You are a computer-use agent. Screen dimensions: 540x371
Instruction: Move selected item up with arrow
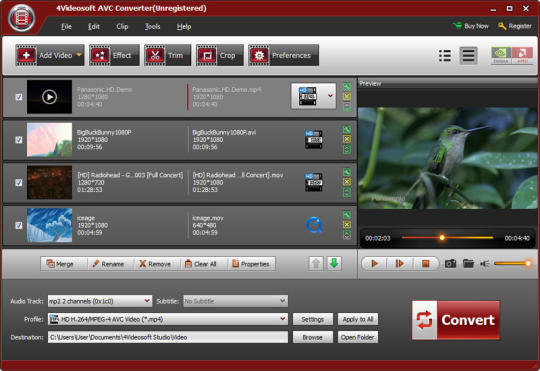tap(316, 264)
